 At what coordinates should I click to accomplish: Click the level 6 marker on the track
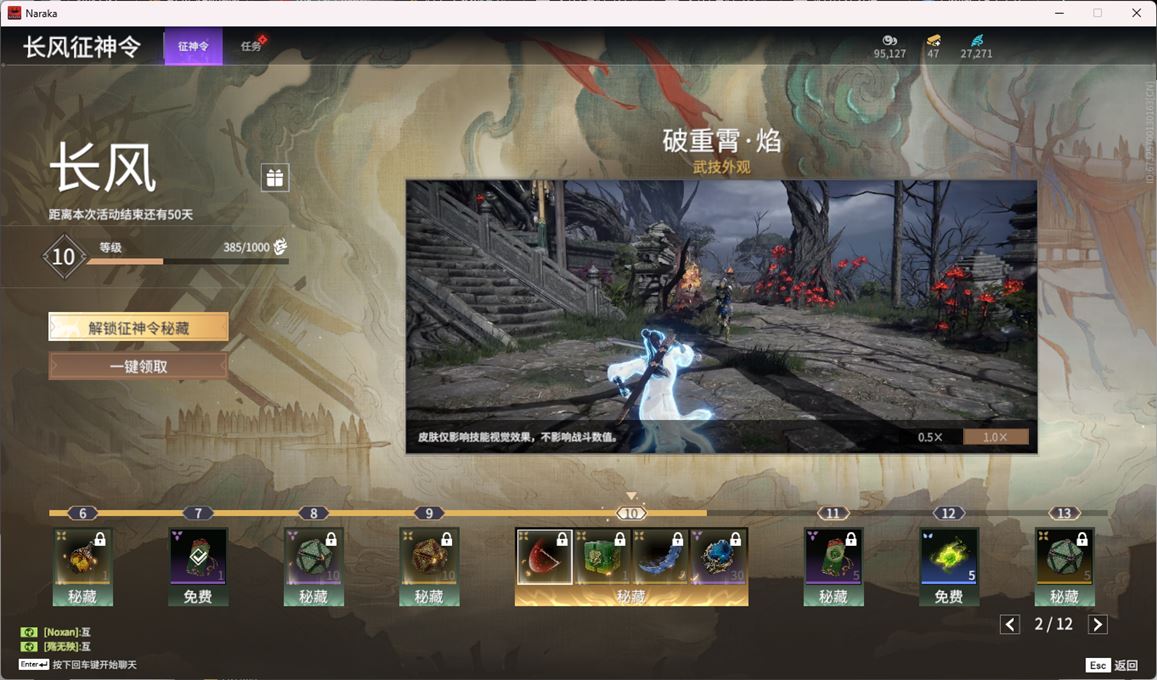coord(83,513)
